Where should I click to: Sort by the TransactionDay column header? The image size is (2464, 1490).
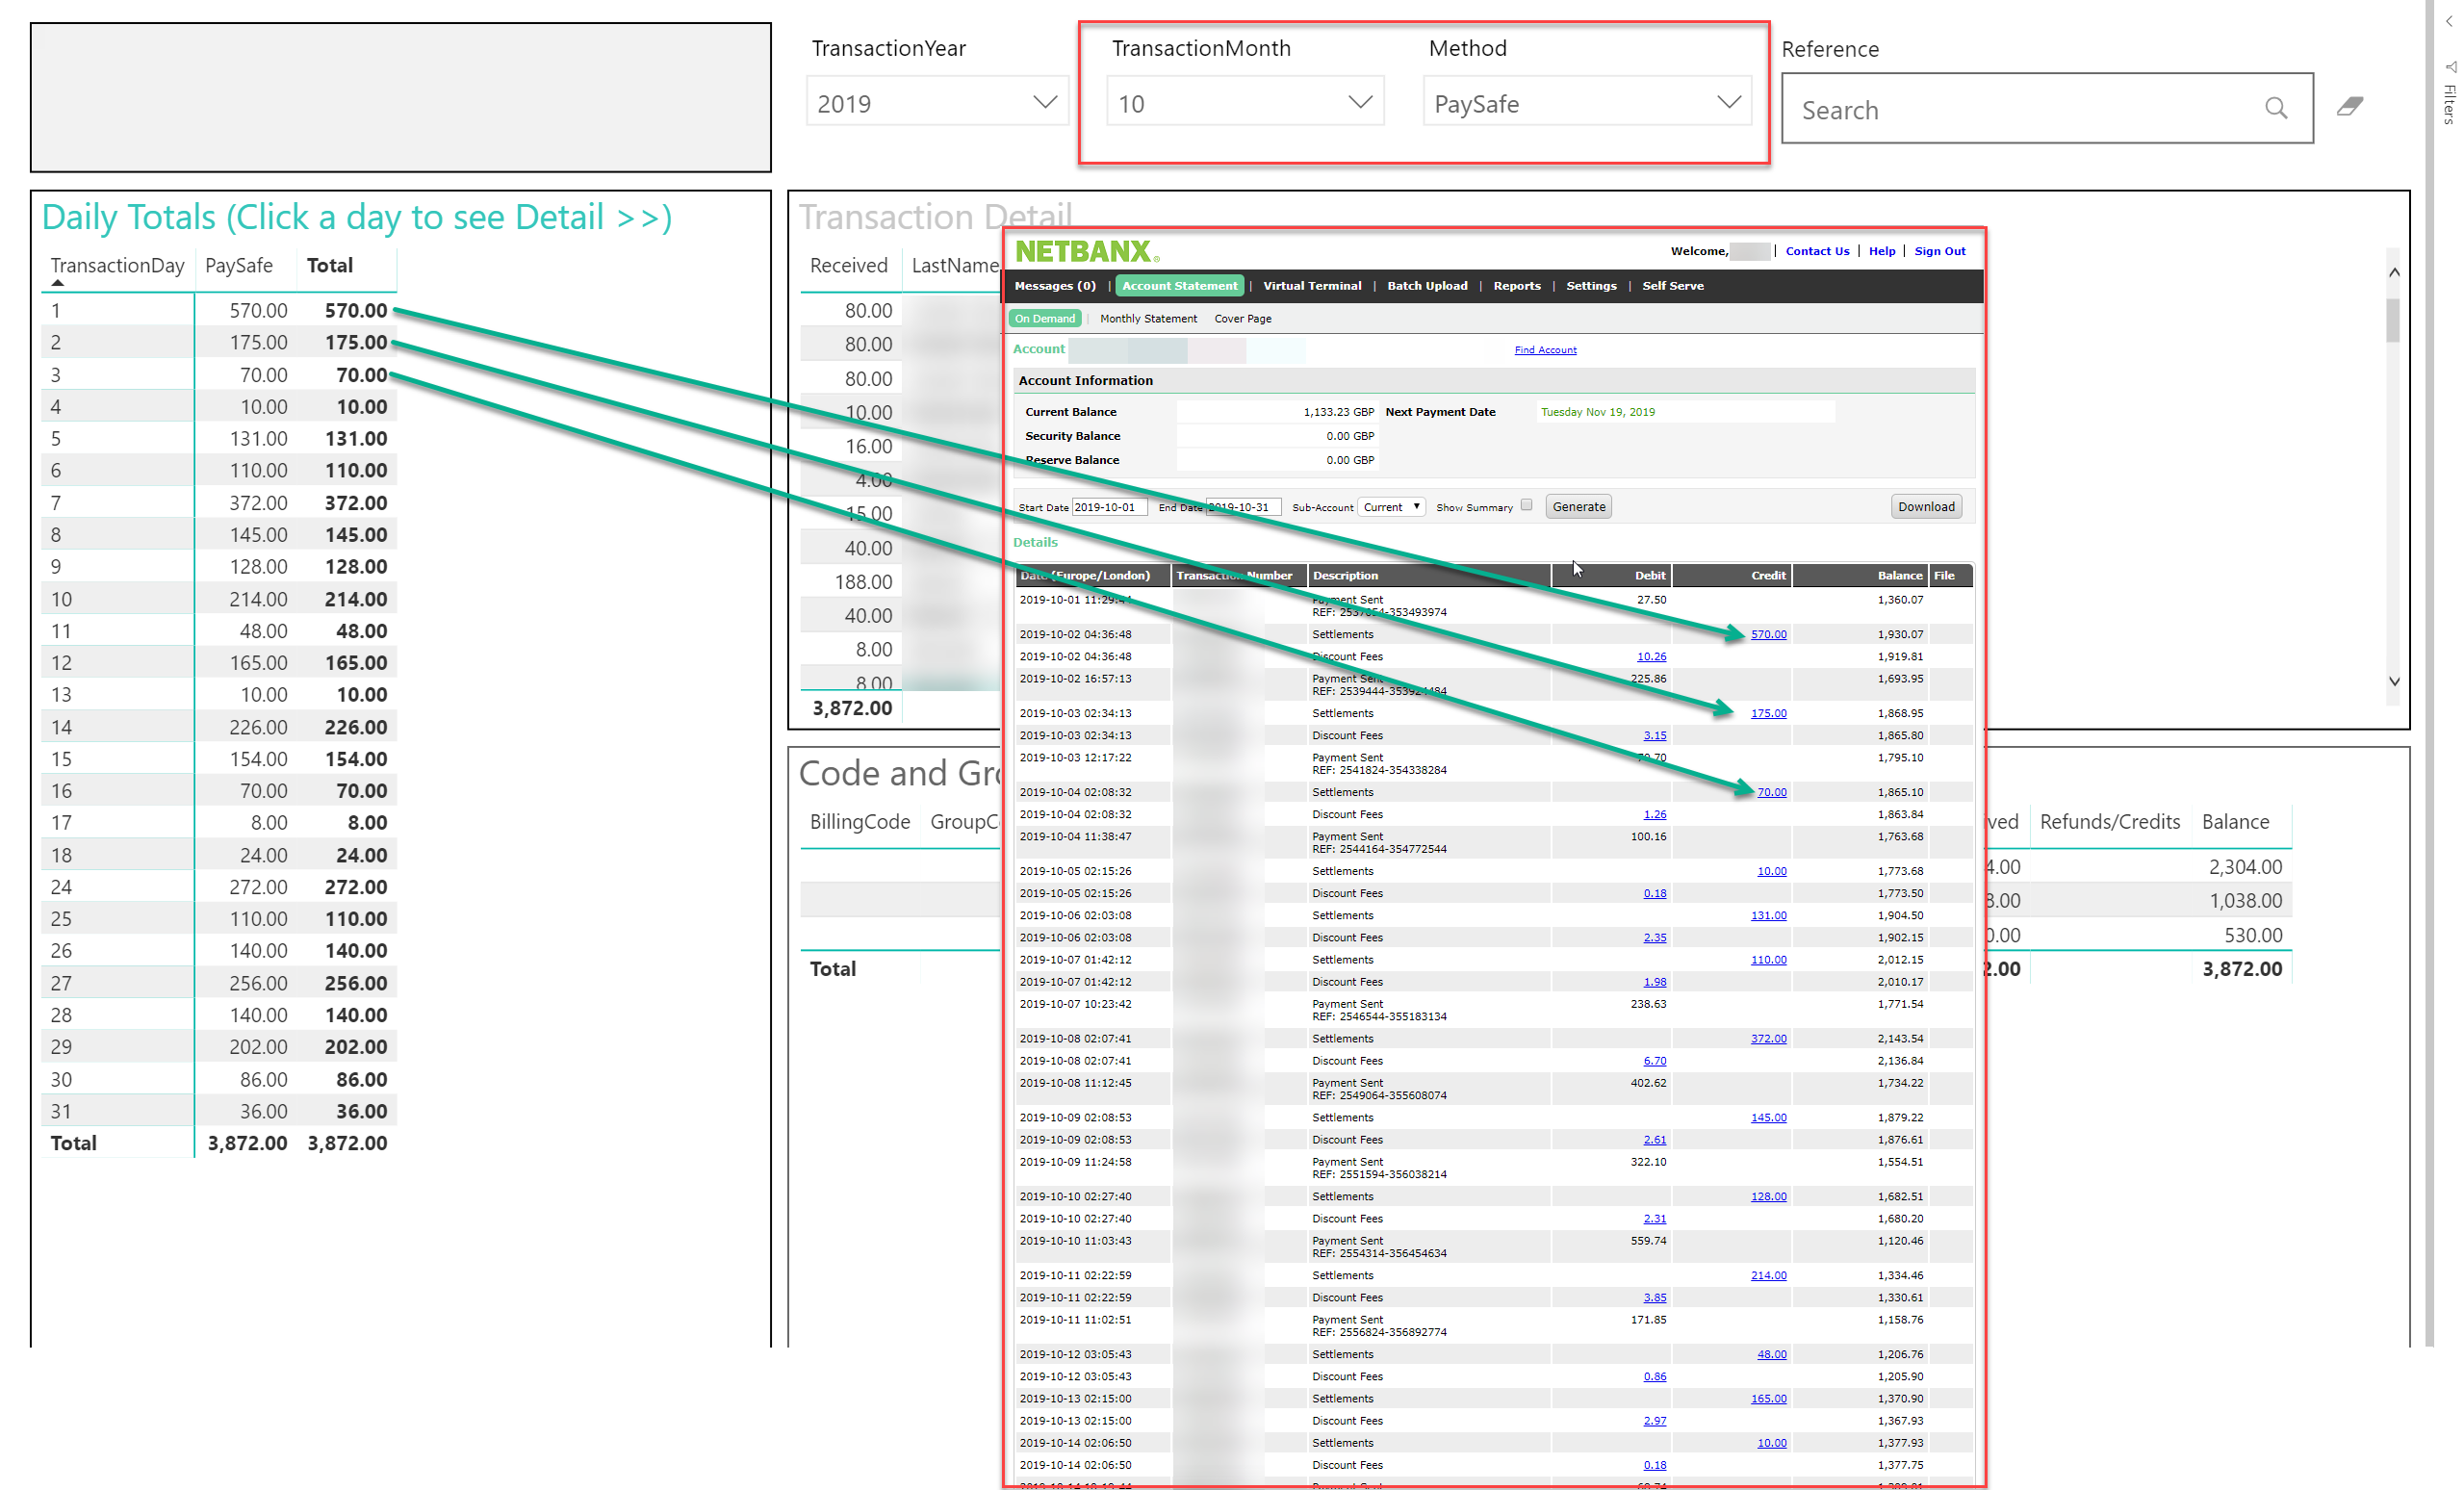pyautogui.click(x=117, y=266)
